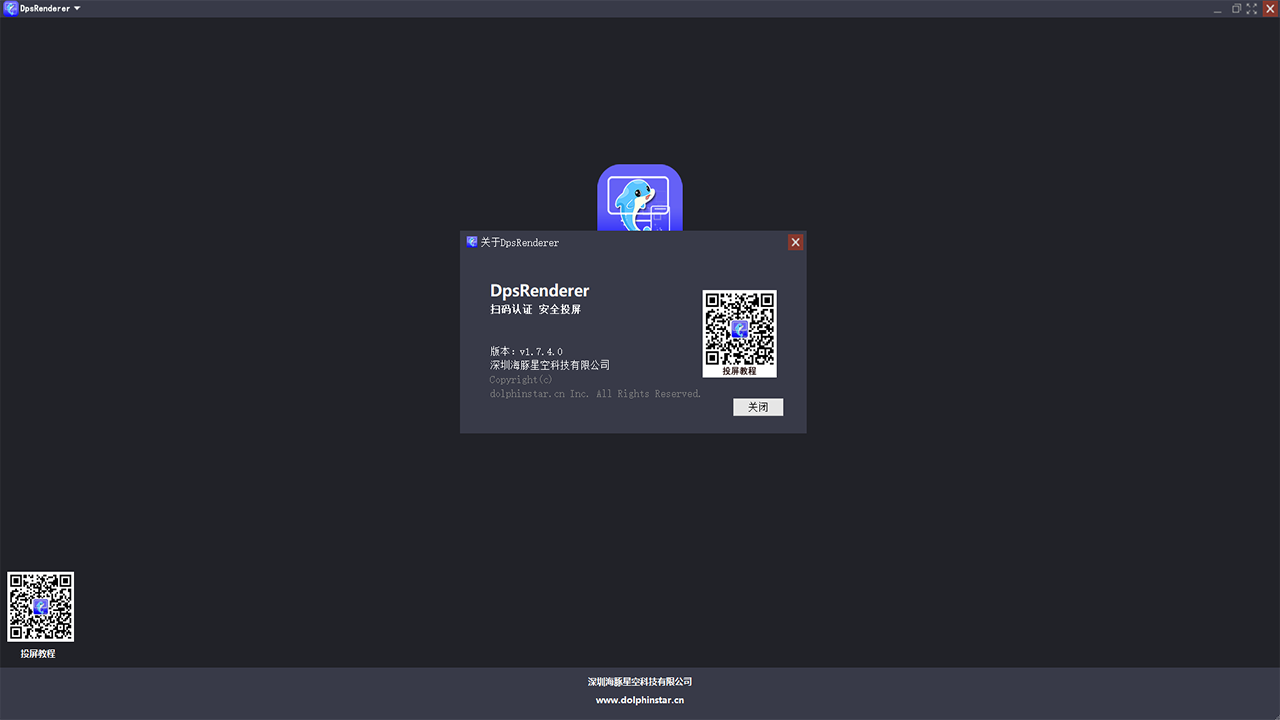1280x720 pixels.
Task: Click the dolphin icon in the bottom-left QR code
Action: tap(40, 606)
